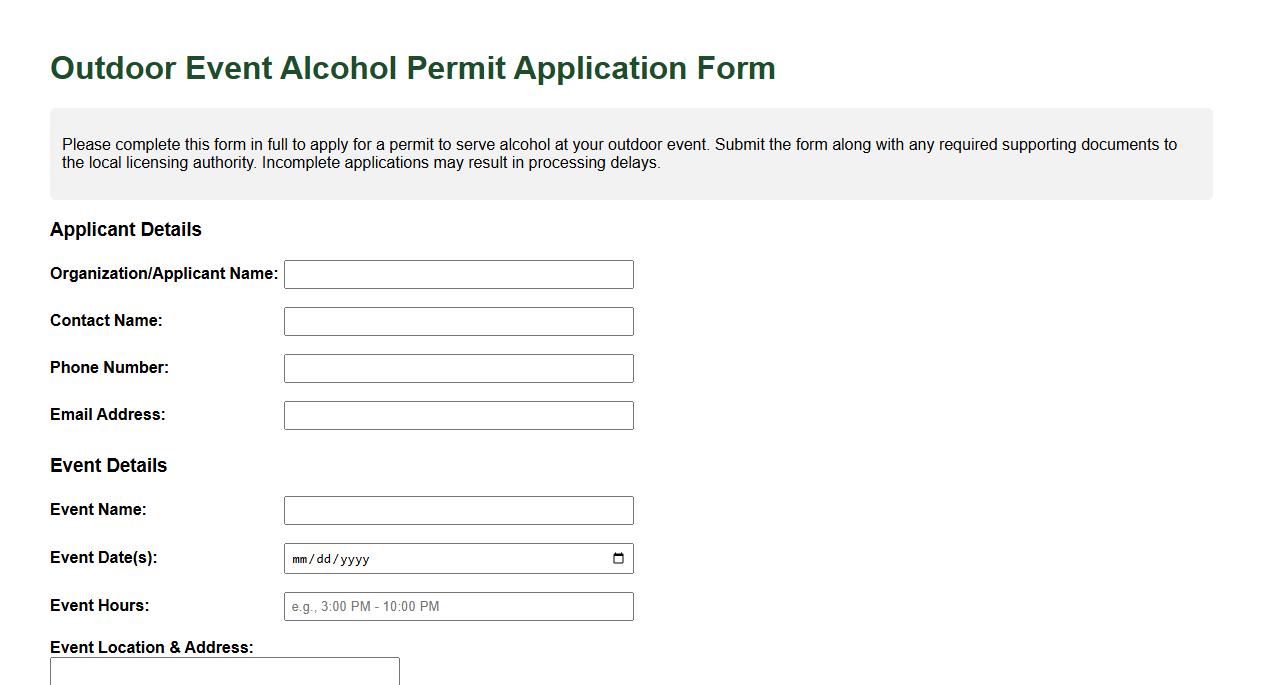Select the instructions paragraph text
1263x685 pixels.
point(619,153)
